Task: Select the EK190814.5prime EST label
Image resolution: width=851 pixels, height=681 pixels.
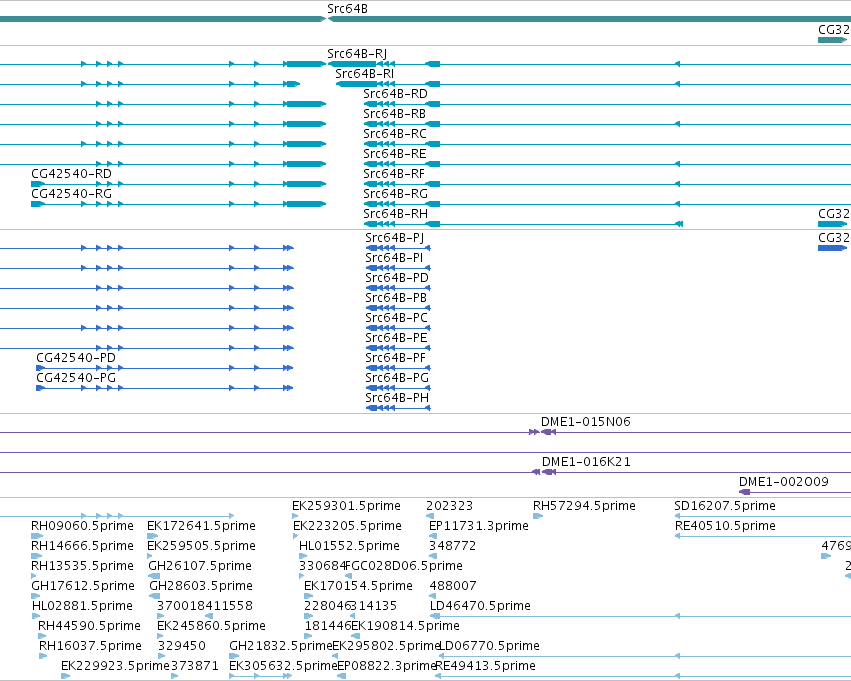Action: [405, 627]
